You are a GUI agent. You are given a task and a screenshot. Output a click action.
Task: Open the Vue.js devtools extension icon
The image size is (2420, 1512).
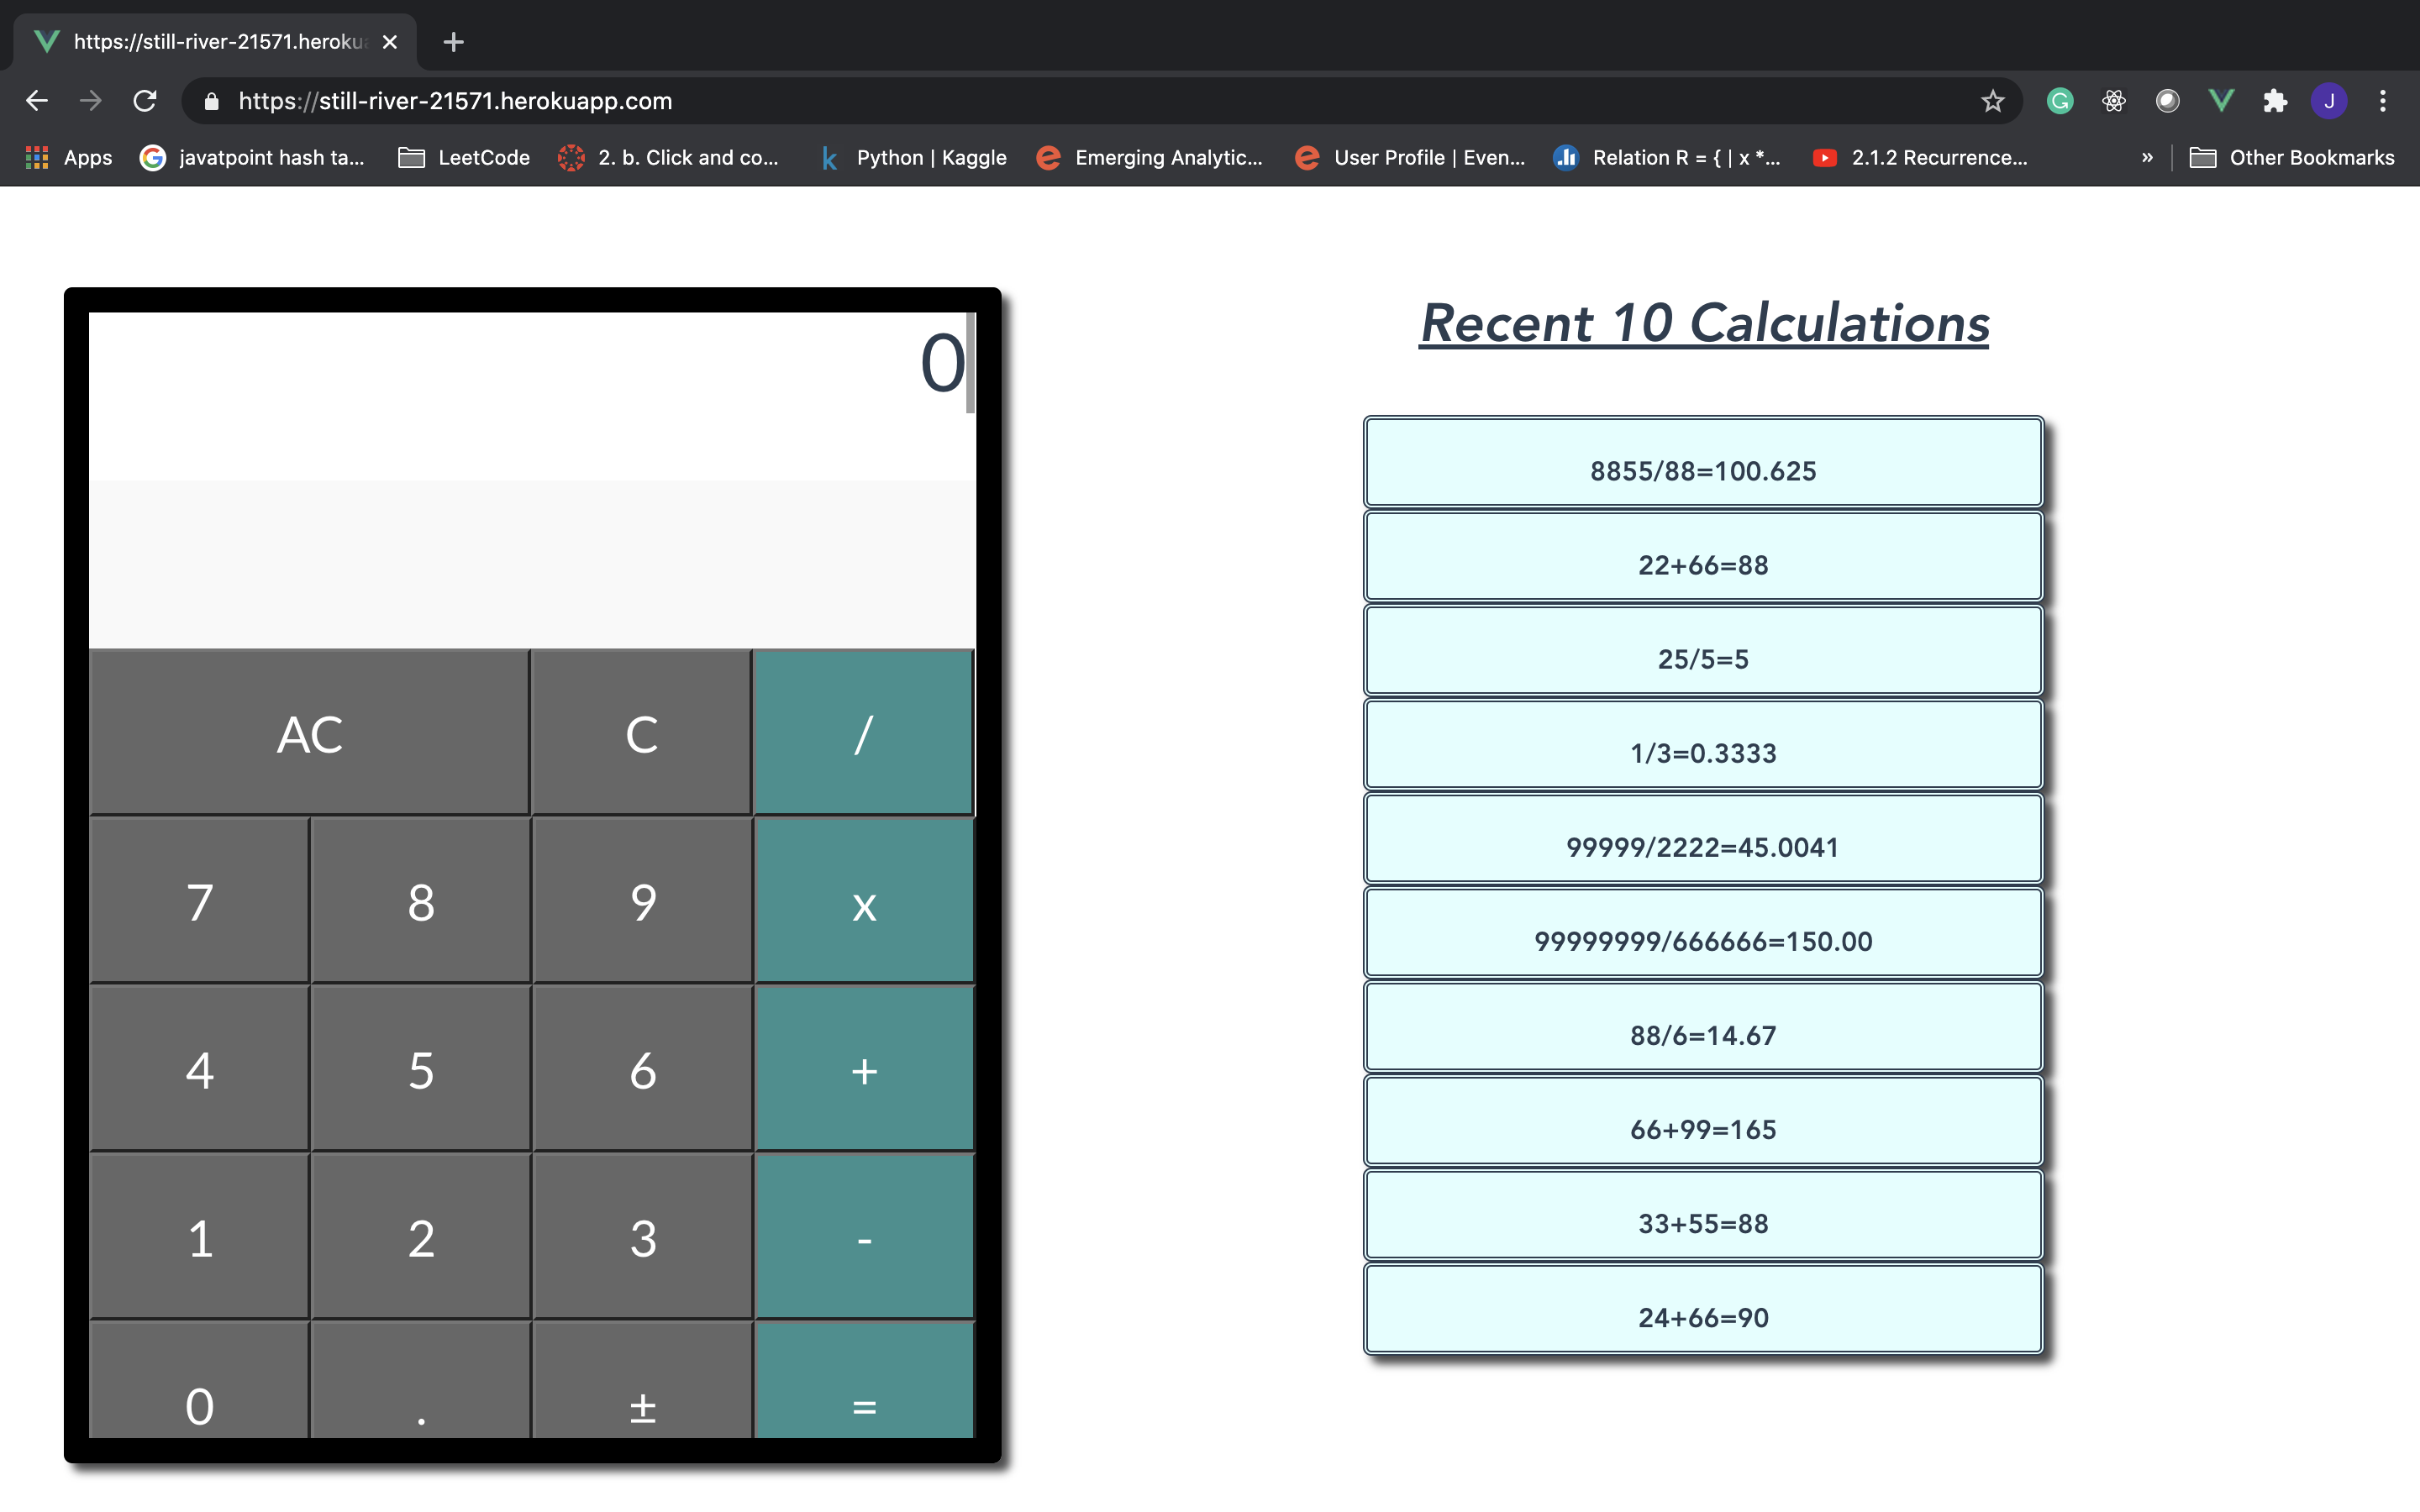click(2220, 100)
